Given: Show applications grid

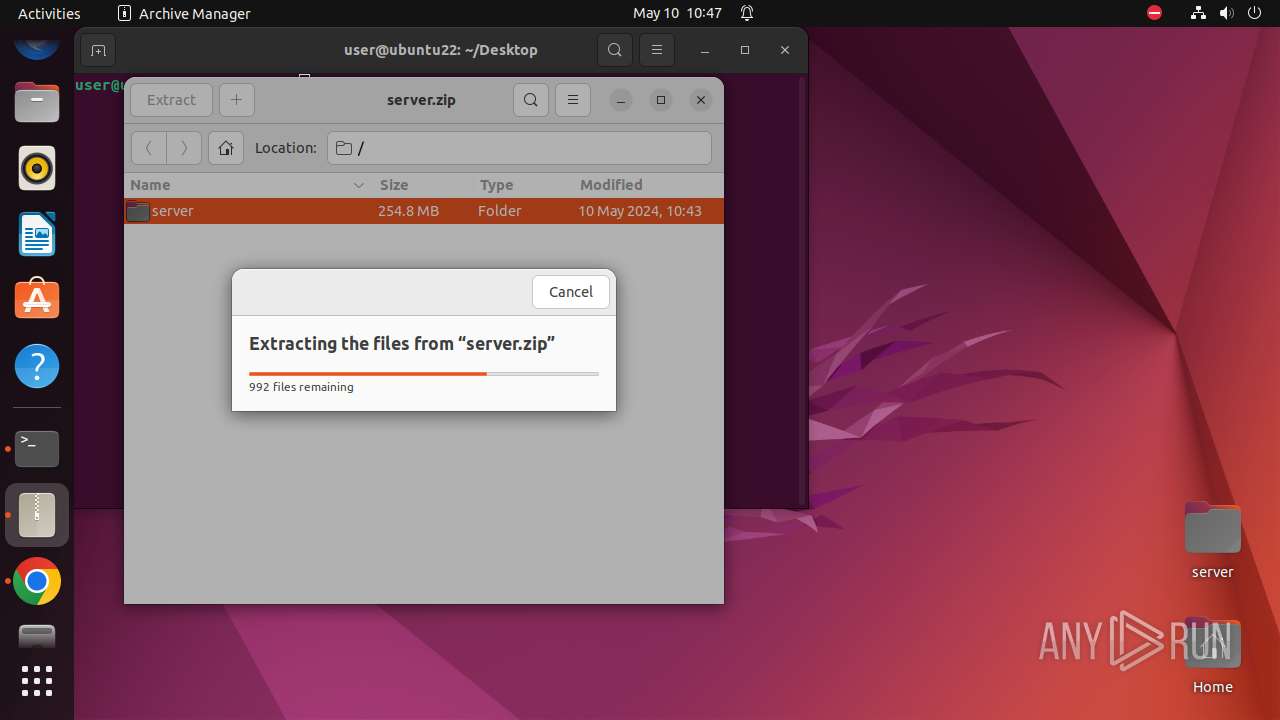Looking at the screenshot, I should point(37,681).
